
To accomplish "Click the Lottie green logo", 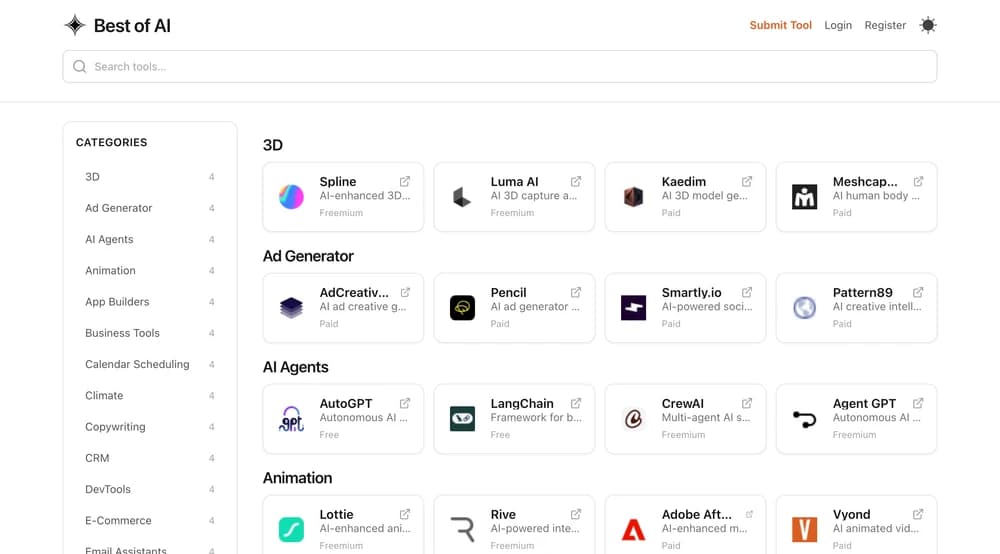I will 291,530.
